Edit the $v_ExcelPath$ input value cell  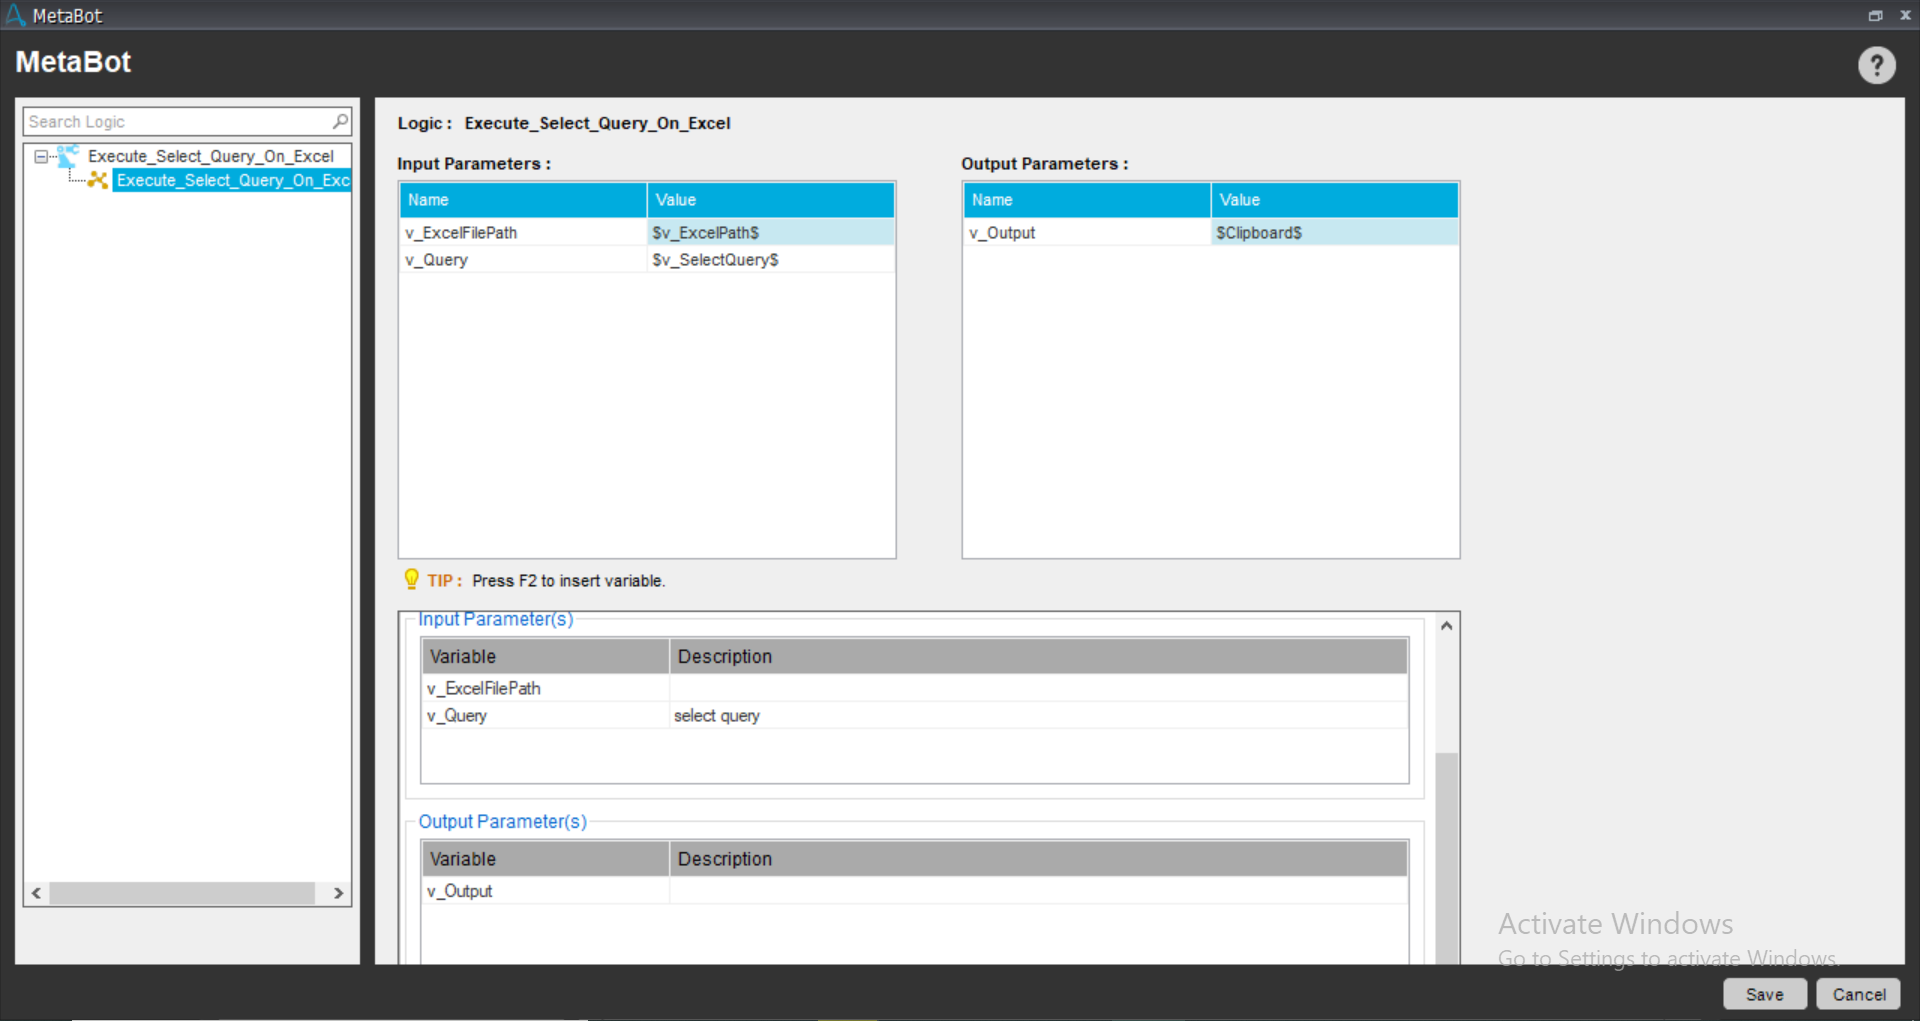(770, 232)
